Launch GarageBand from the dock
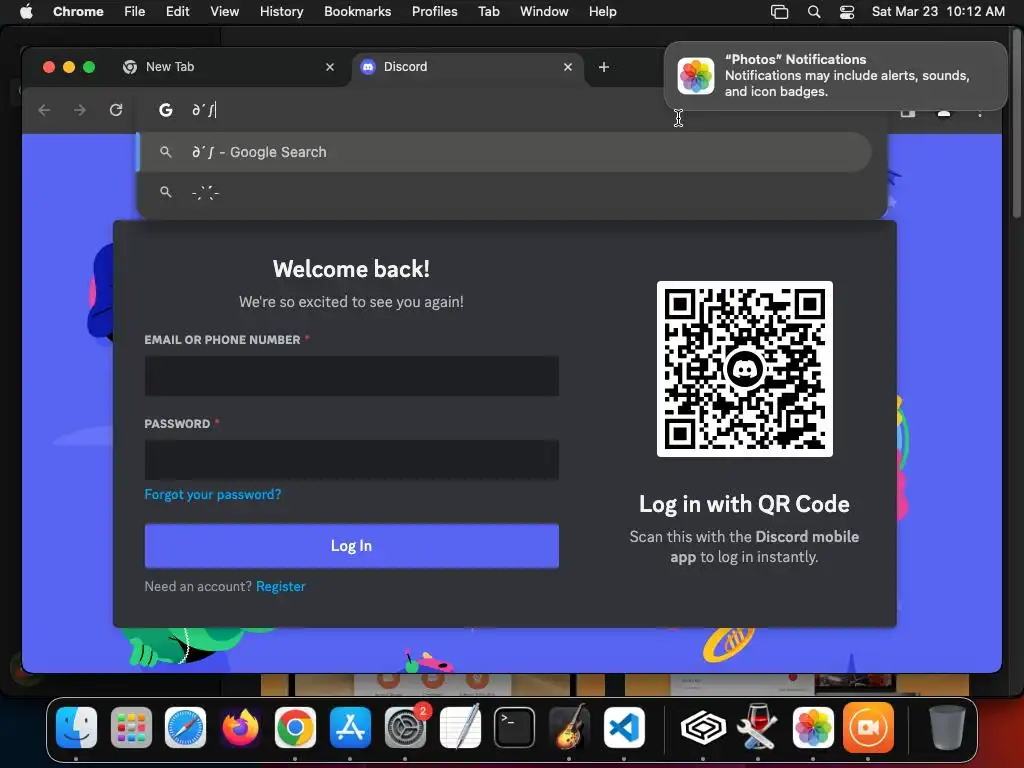 click(x=569, y=727)
